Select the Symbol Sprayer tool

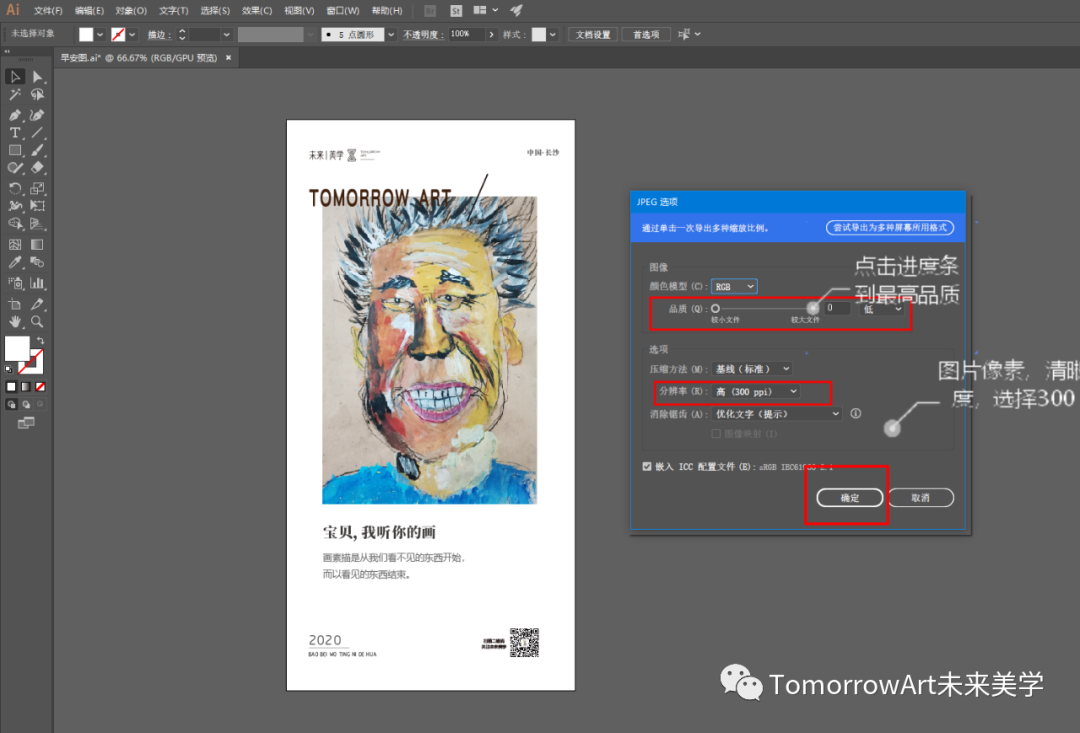click(15, 282)
